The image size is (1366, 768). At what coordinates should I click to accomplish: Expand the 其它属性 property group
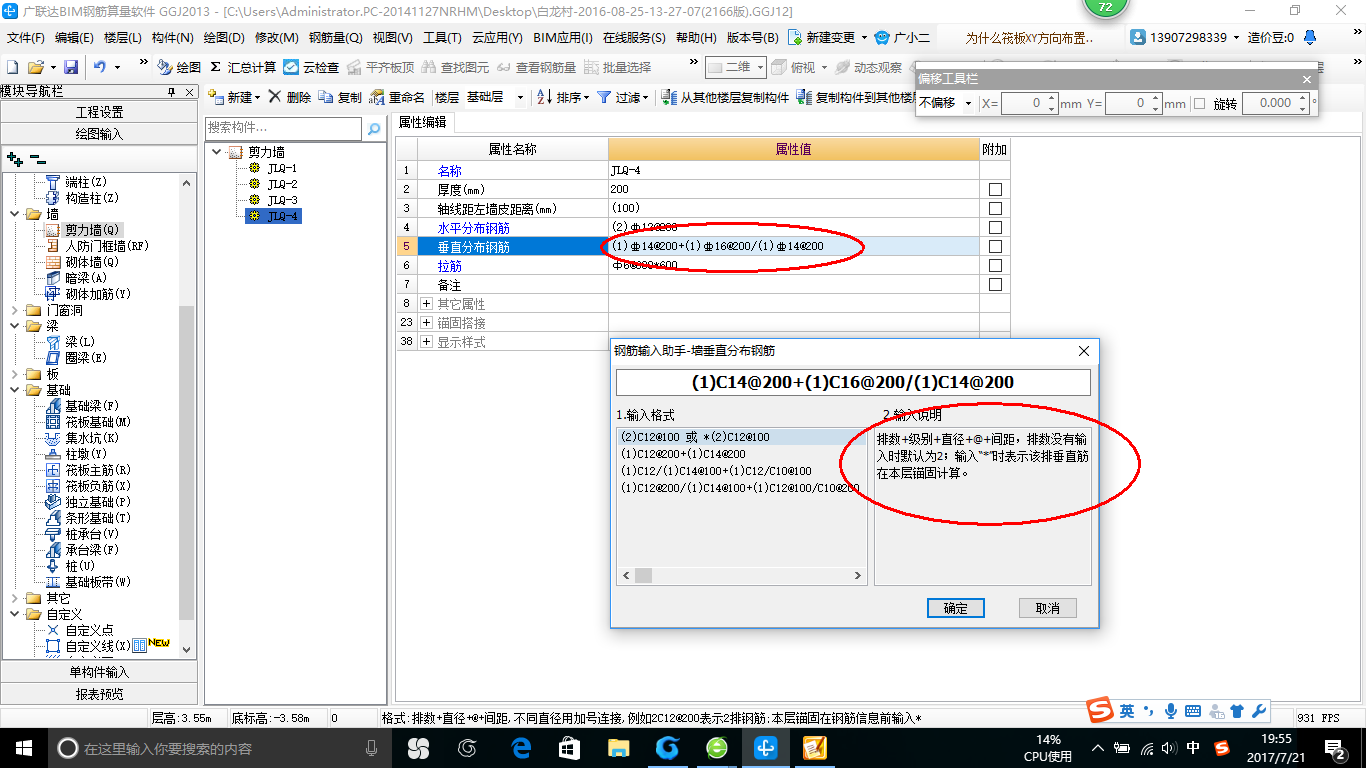pos(426,303)
